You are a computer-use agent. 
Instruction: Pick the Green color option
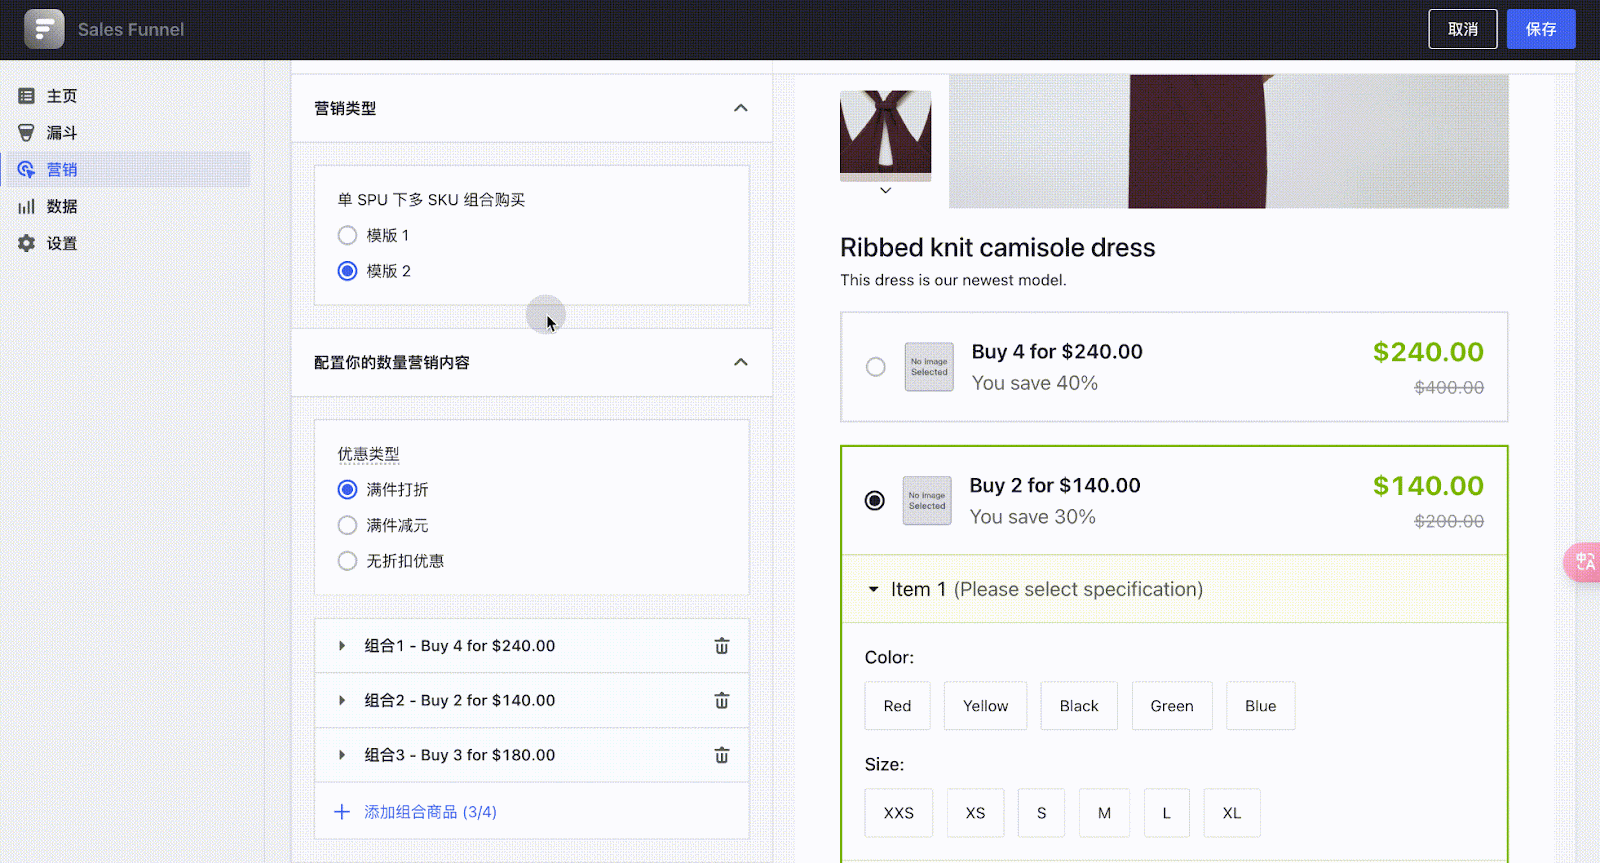(1172, 706)
